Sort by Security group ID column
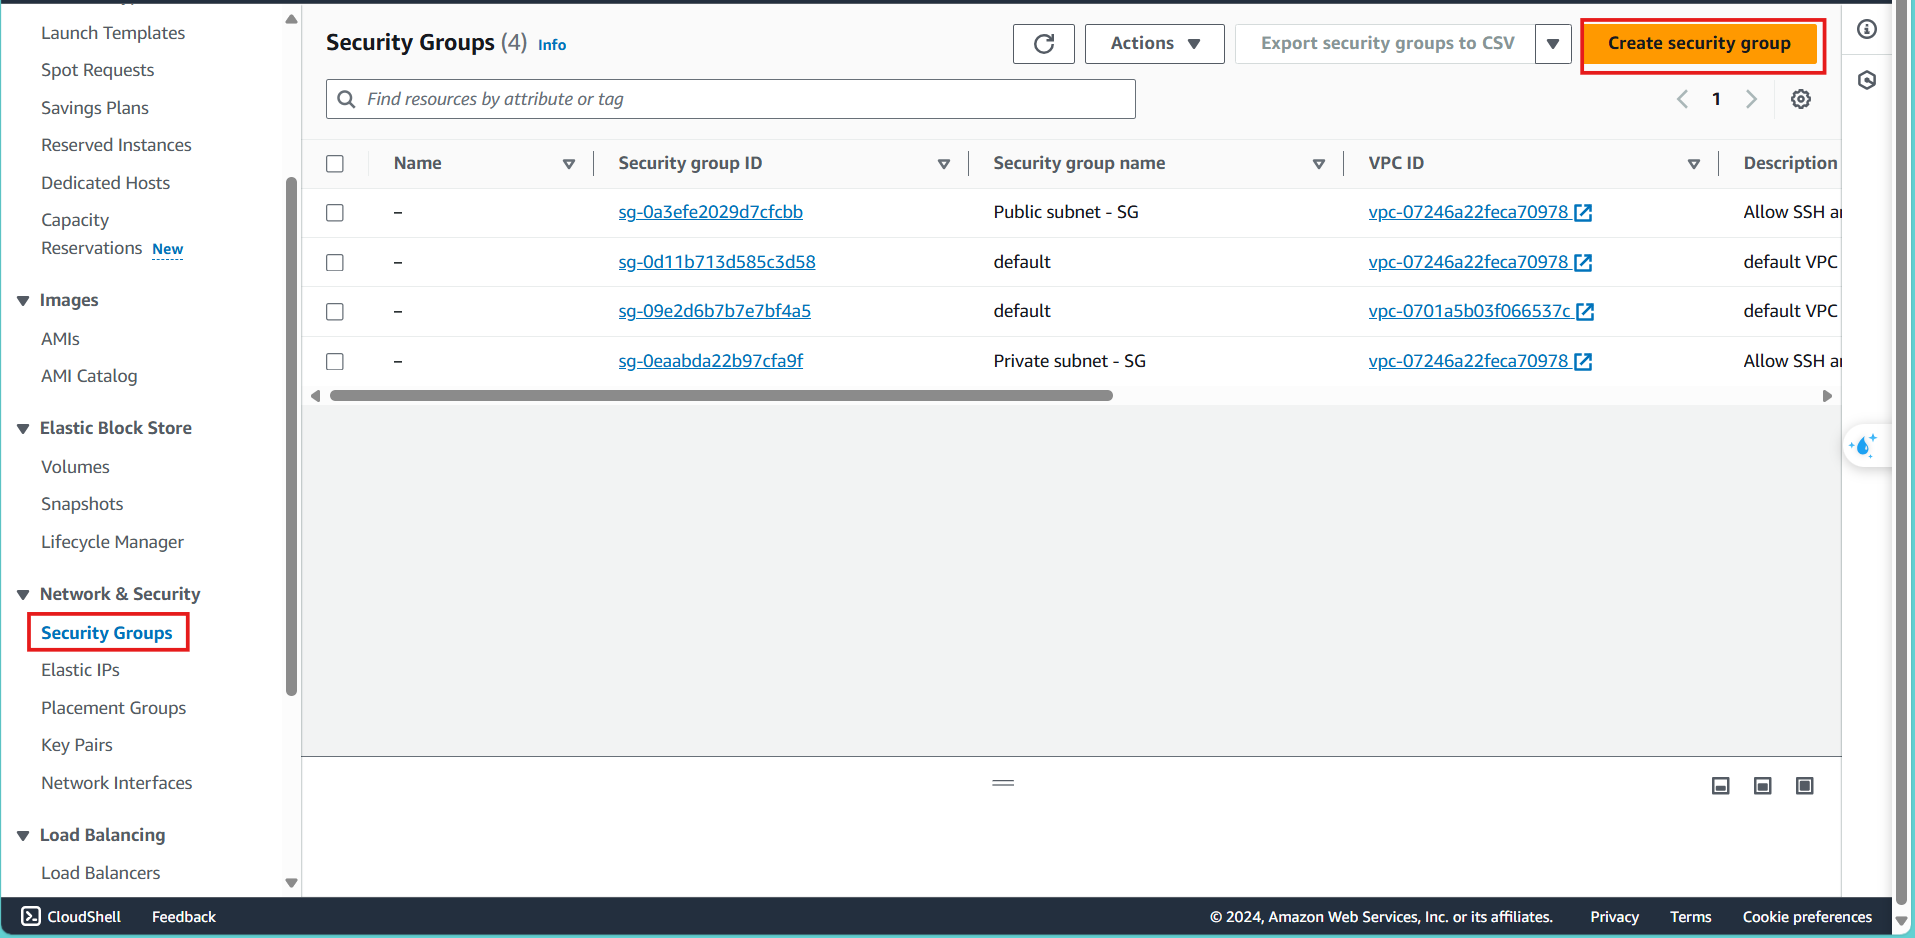This screenshot has height=938, width=1915. (943, 164)
